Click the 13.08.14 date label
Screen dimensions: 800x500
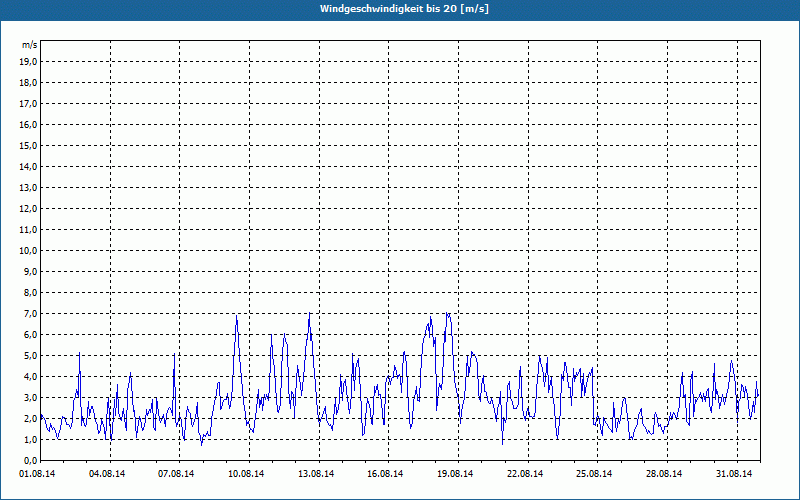click(316, 474)
